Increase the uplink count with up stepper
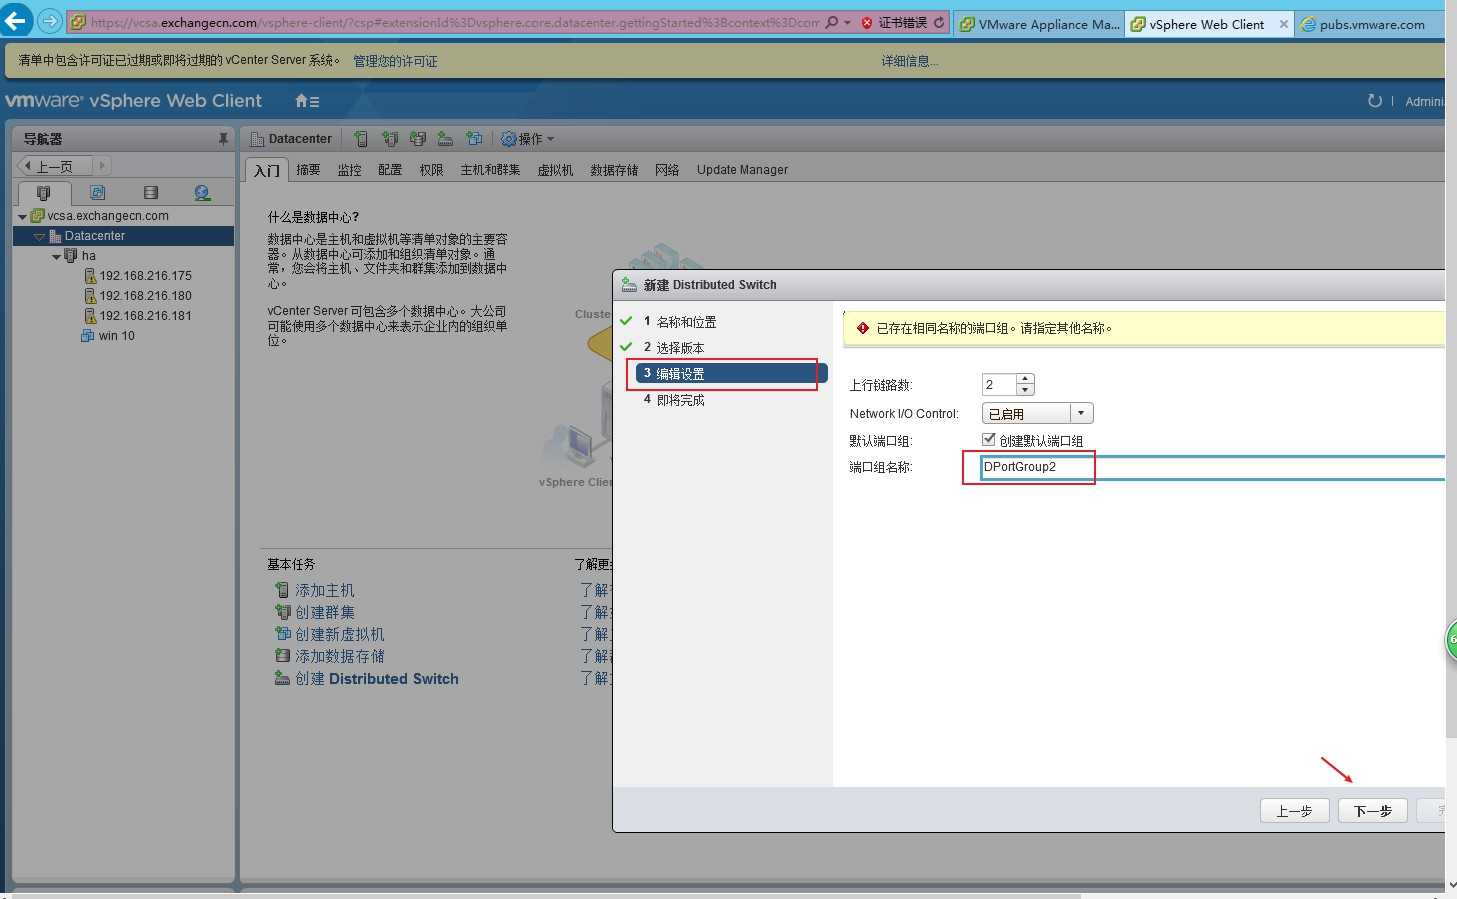Image resolution: width=1457 pixels, height=899 pixels. pyautogui.click(x=1025, y=379)
